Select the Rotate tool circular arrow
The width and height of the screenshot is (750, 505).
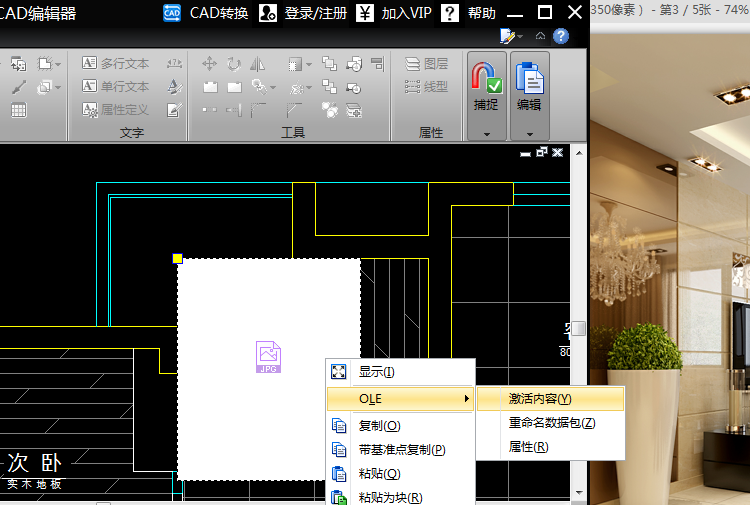pyautogui.click(x=234, y=64)
